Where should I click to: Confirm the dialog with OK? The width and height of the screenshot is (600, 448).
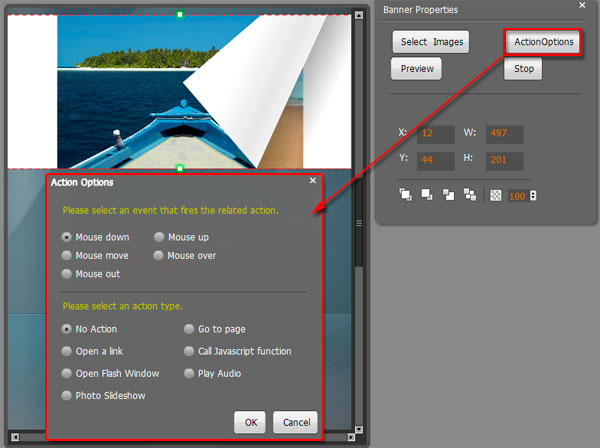pyautogui.click(x=250, y=422)
